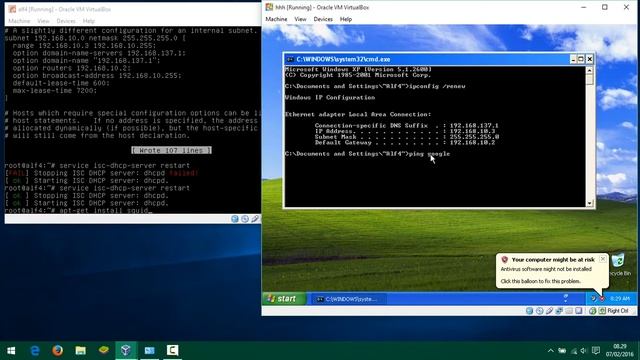Click 'option routers 192.168.10.2' line in alf4
Image resolution: width=640 pixels, height=360 pixels.
coord(71,68)
